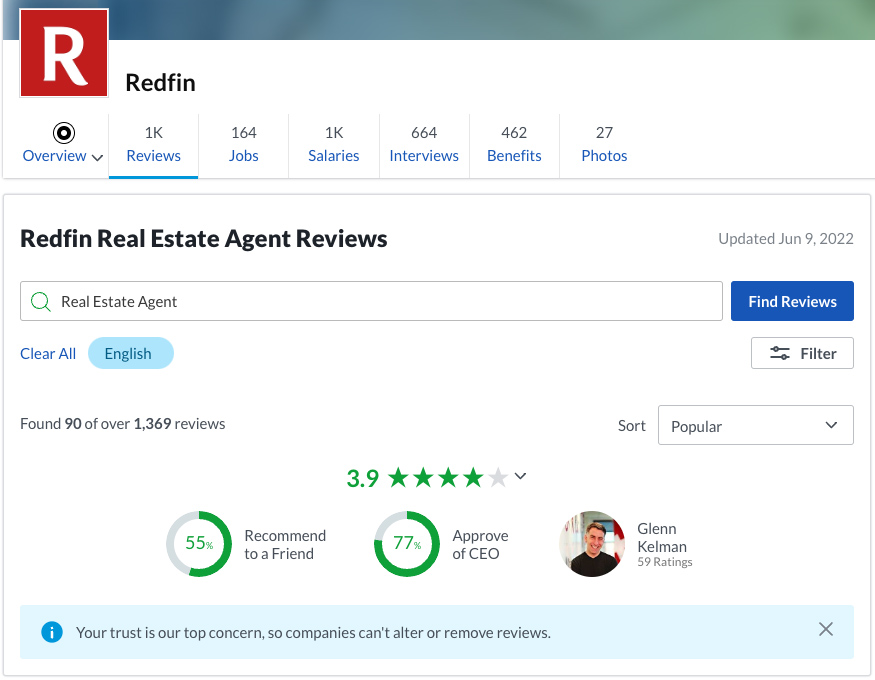Viewport: 875px width, 680px height.
Task: Remove the English filter chip
Action: [131, 353]
